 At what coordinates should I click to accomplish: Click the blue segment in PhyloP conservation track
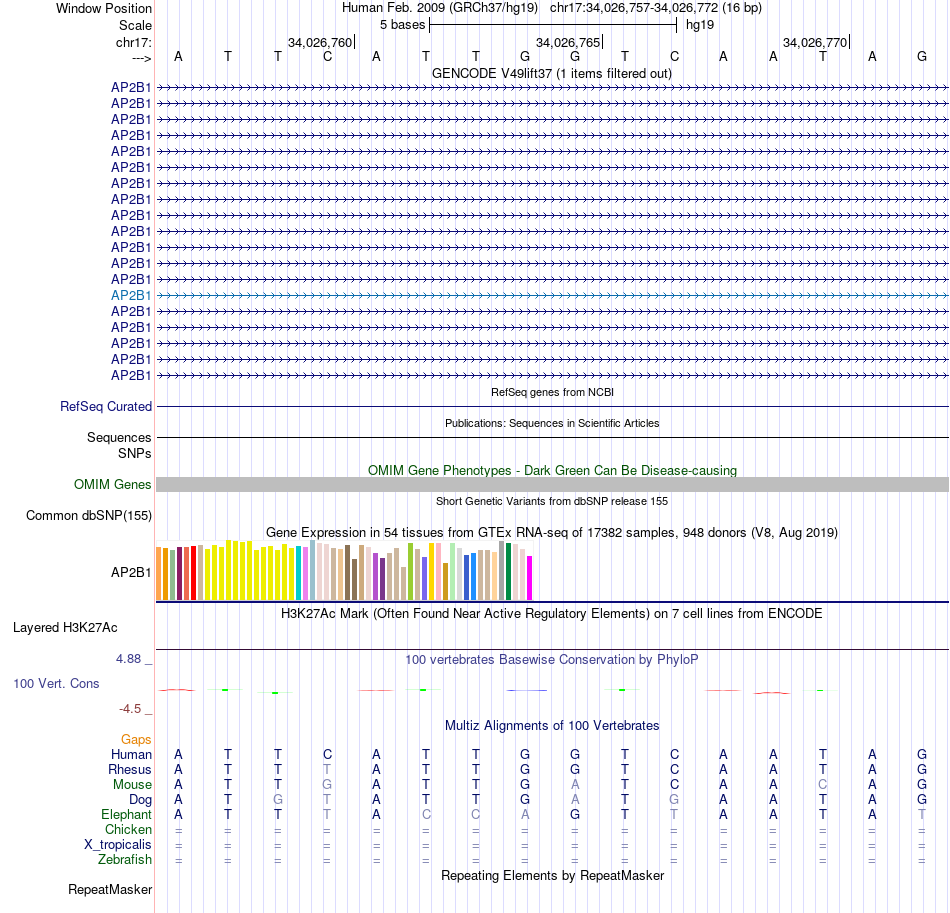tap(526, 690)
